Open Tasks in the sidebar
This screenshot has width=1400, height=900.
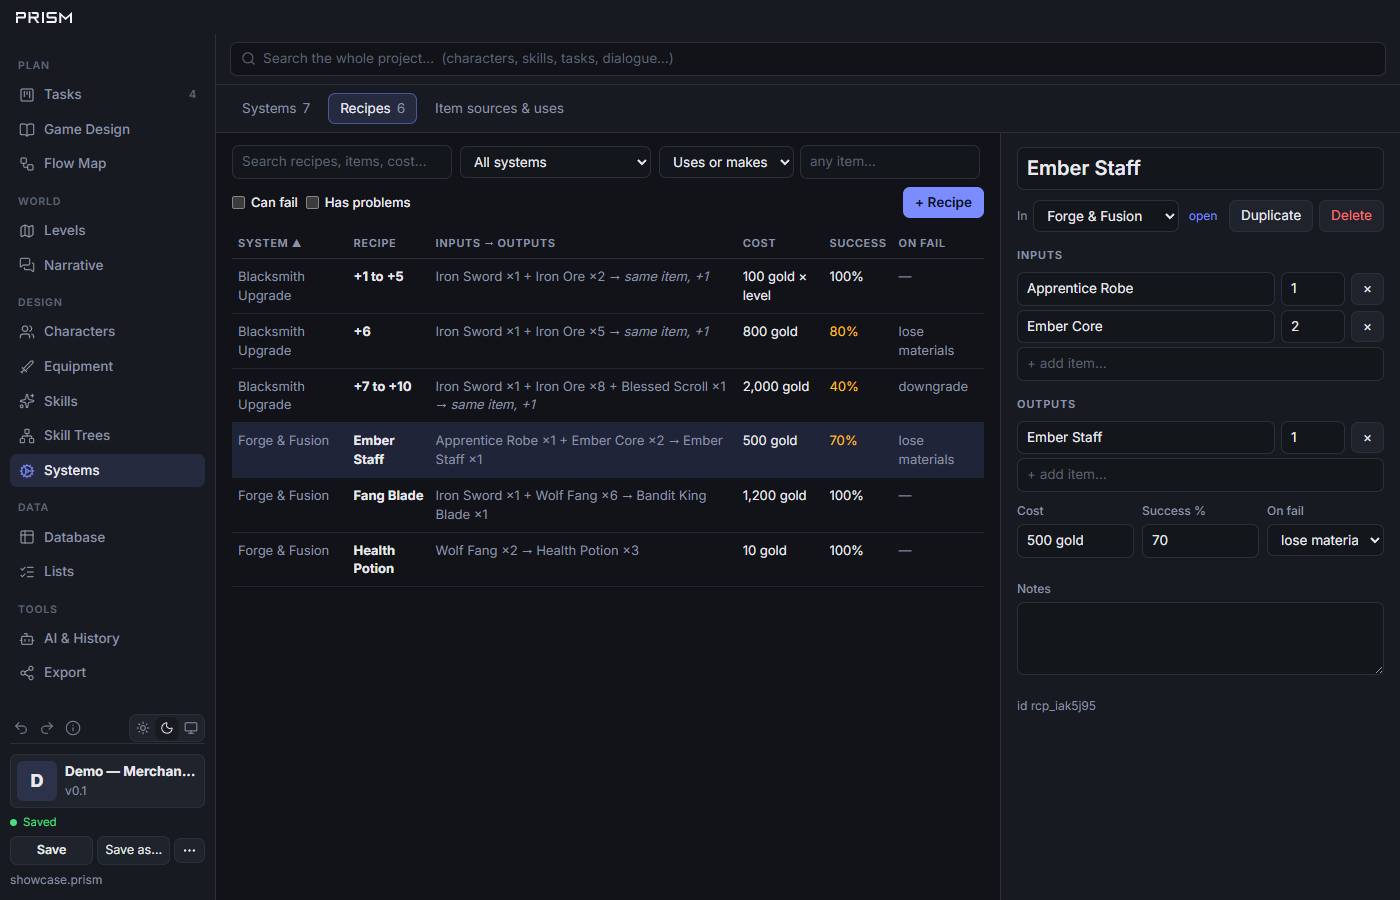(107, 94)
